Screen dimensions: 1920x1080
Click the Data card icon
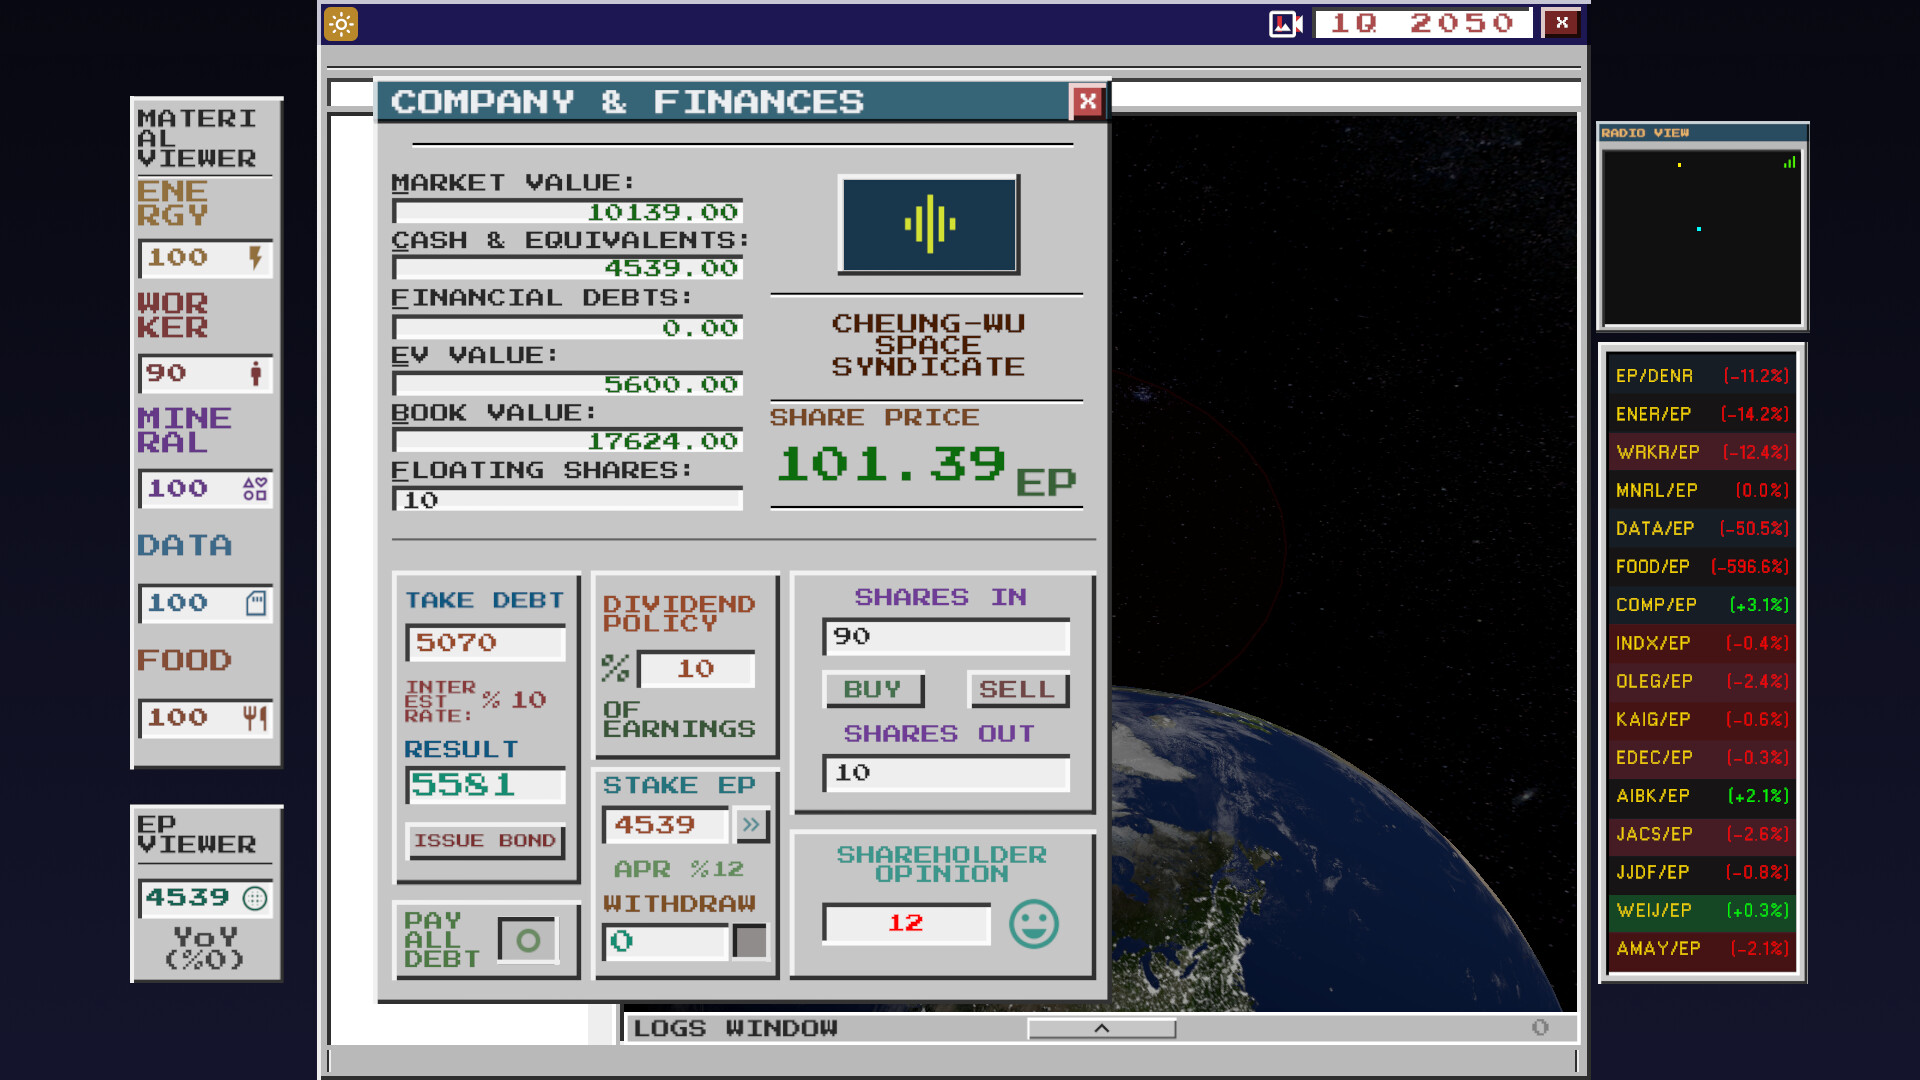[x=256, y=603]
